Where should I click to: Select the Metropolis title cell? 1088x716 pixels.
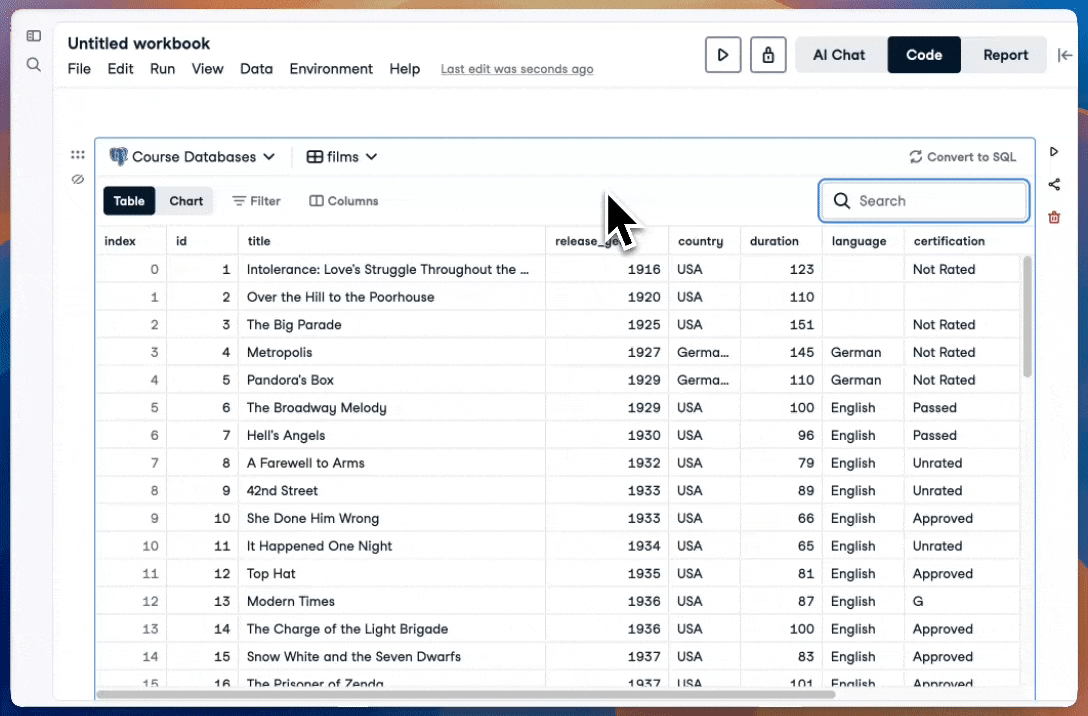pyautogui.click(x=391, y=352)
